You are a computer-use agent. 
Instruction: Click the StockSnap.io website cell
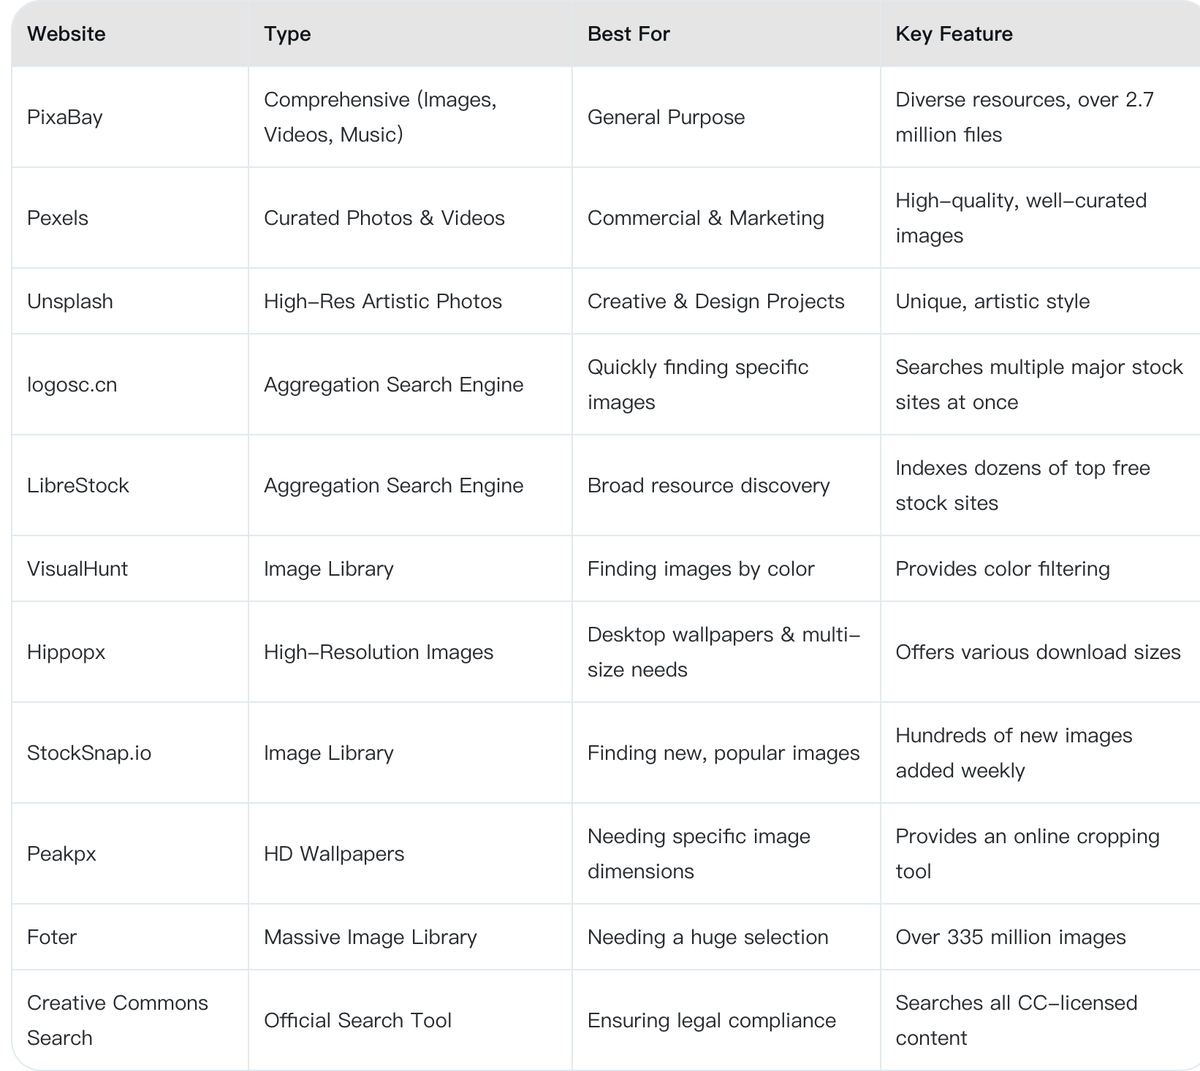(x=89, y=753)
